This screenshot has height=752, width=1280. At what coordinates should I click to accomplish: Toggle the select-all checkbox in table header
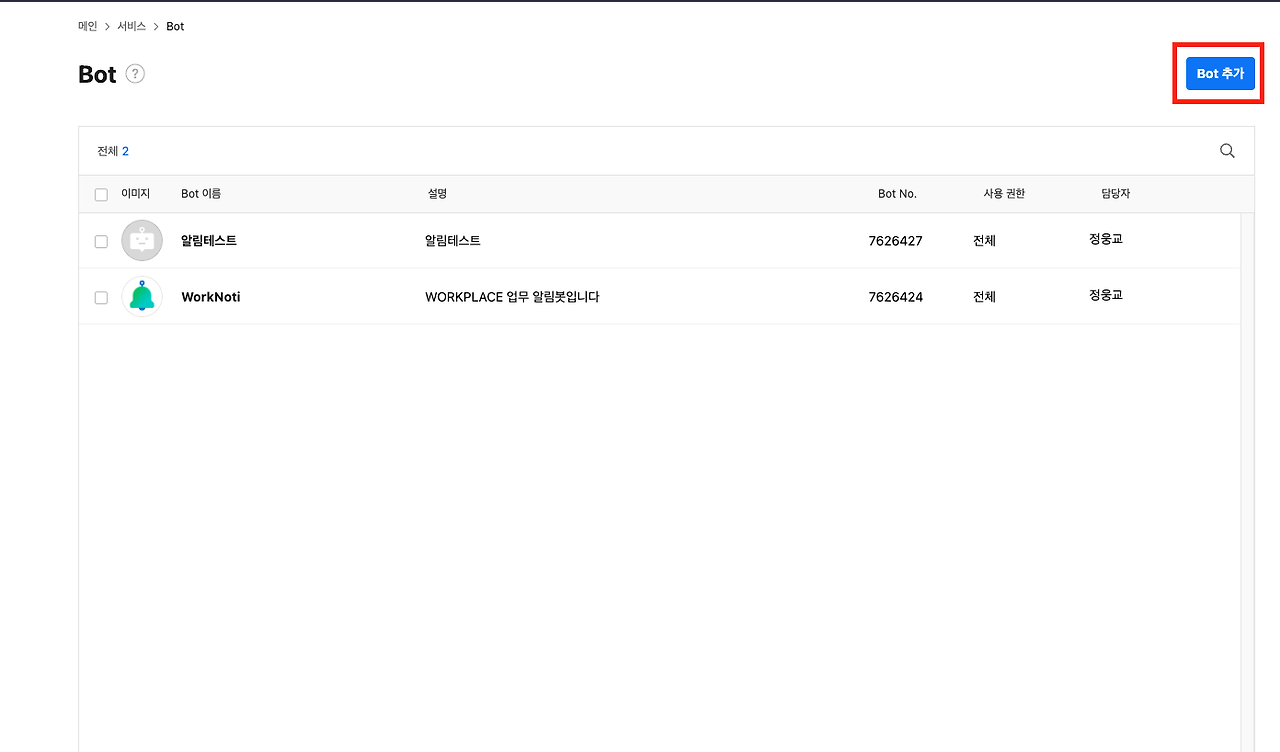coord(101,194)
